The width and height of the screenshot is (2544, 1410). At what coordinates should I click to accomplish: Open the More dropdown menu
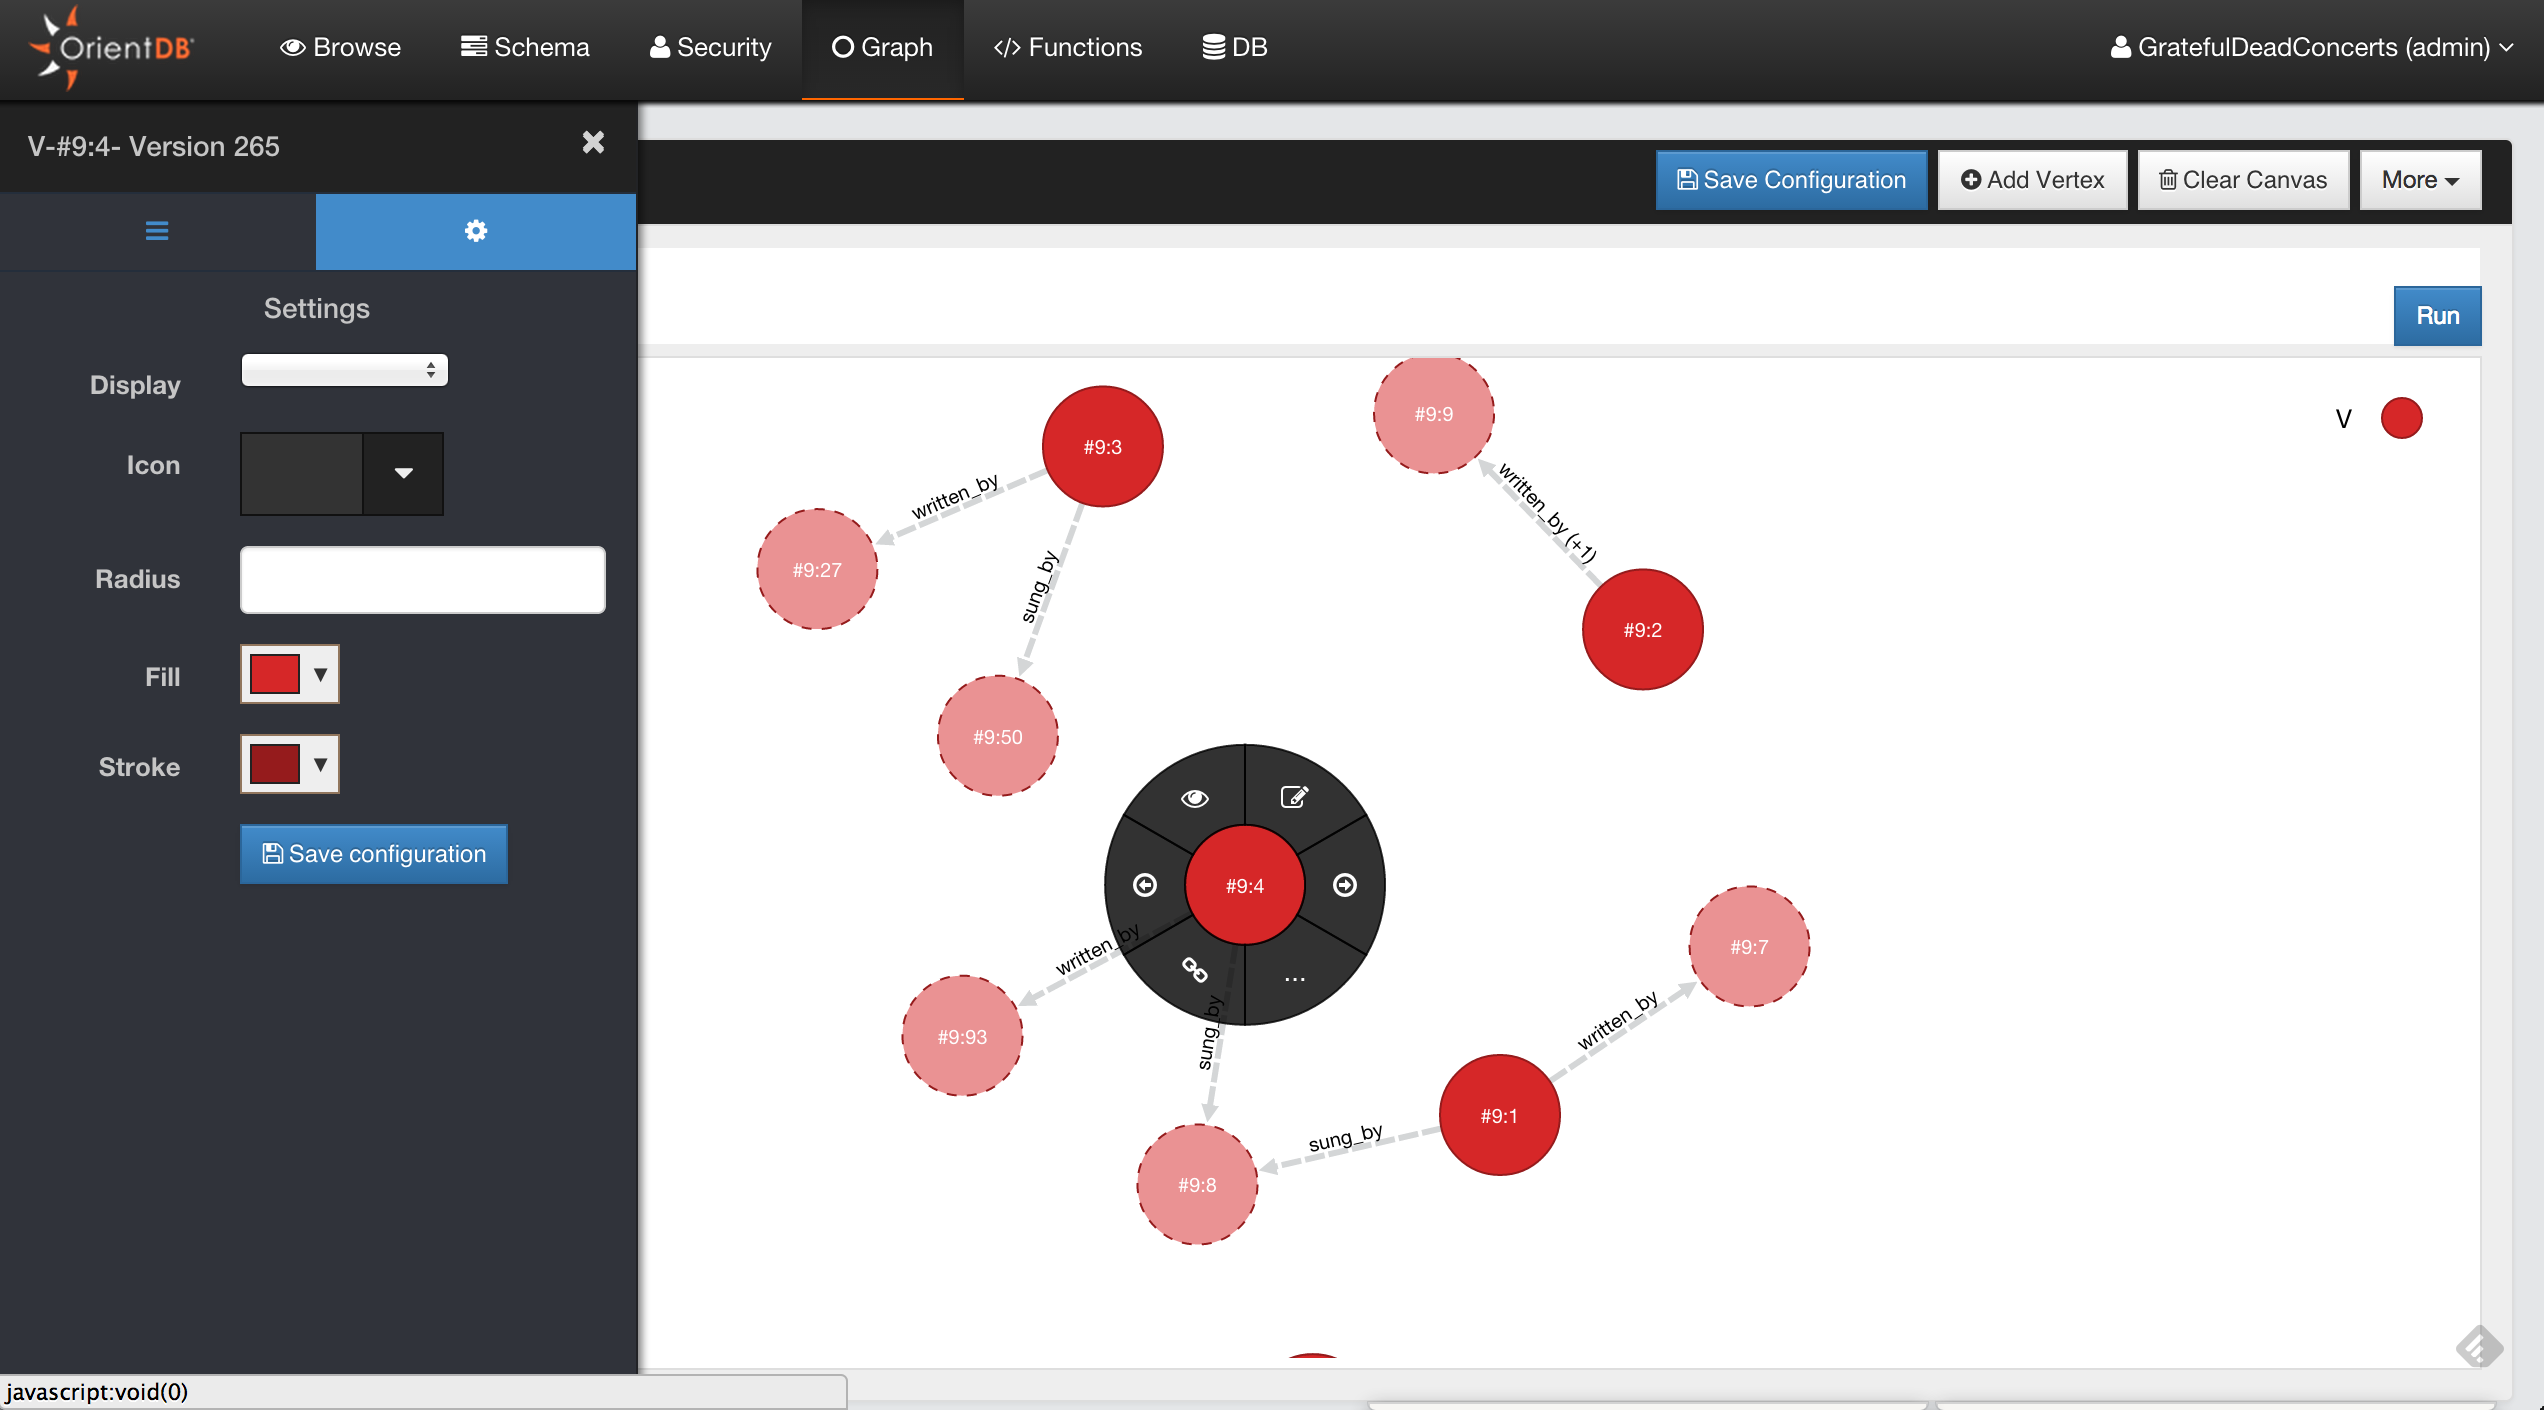tap(2420, 180)
